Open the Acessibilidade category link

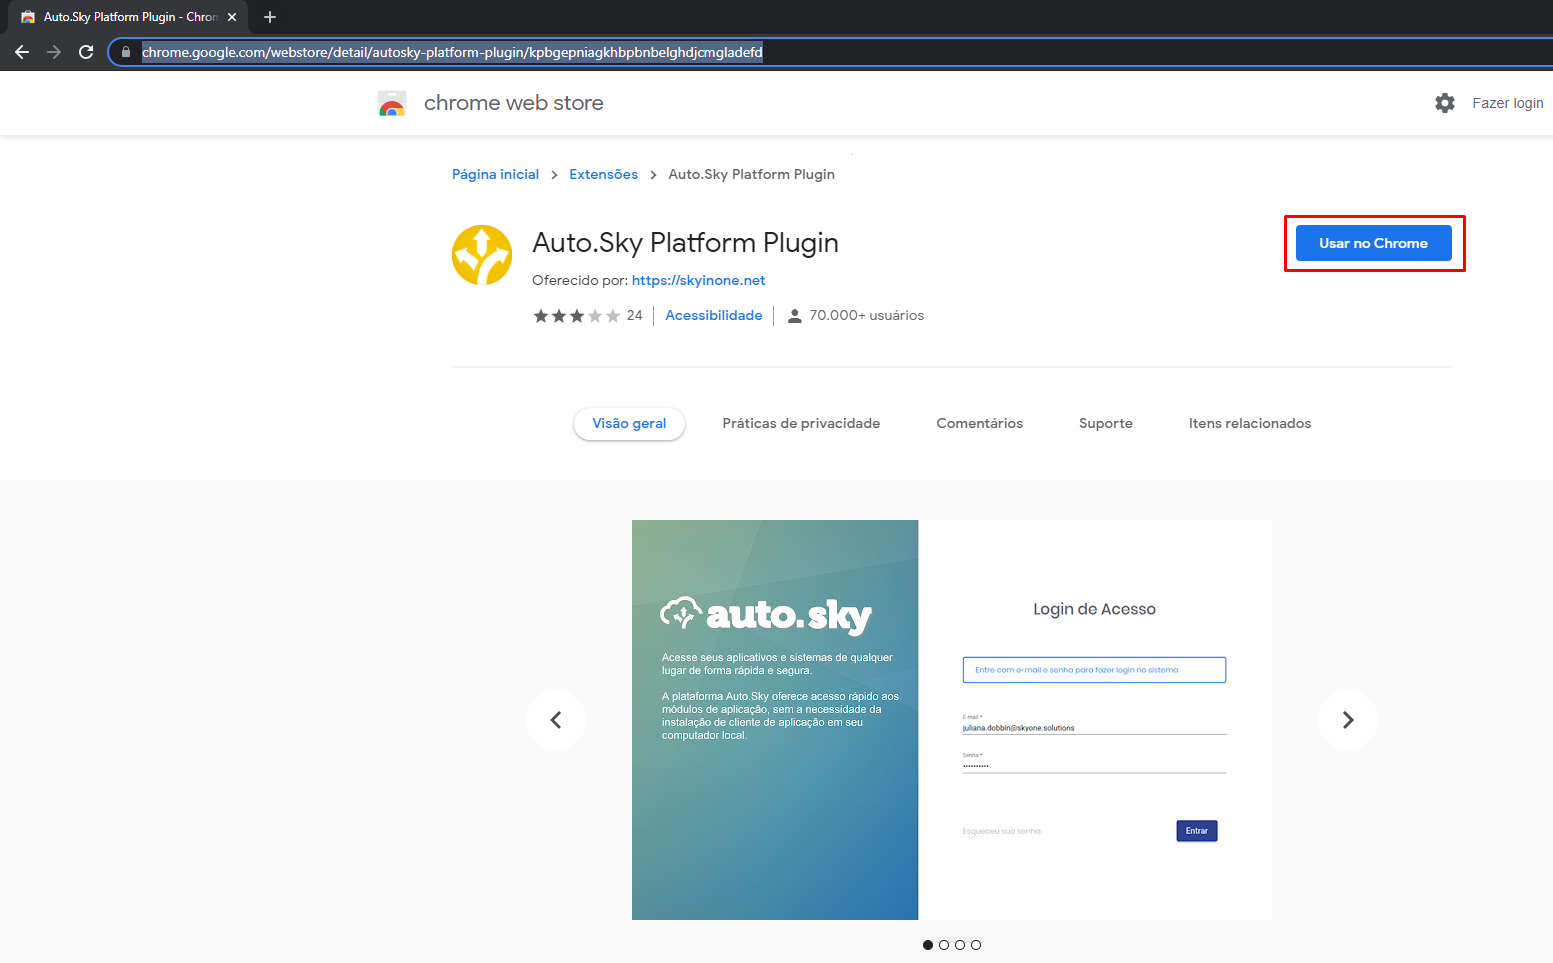coord(714,316)
